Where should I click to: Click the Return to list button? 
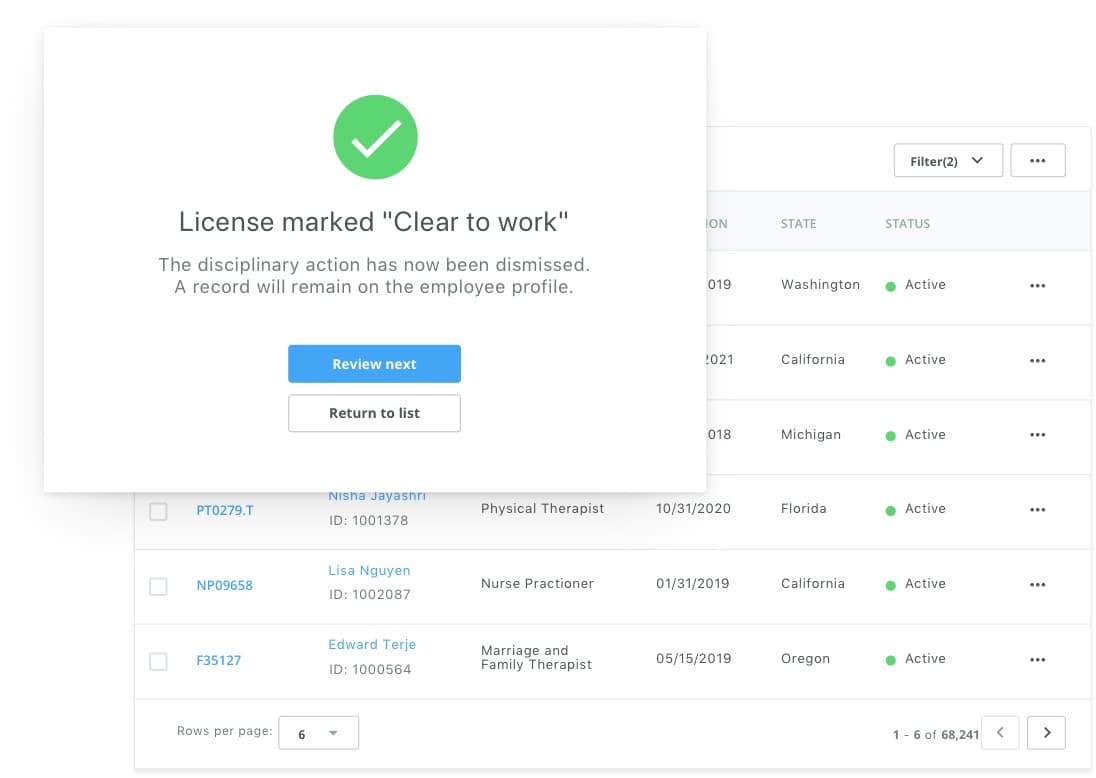[374, 413]
